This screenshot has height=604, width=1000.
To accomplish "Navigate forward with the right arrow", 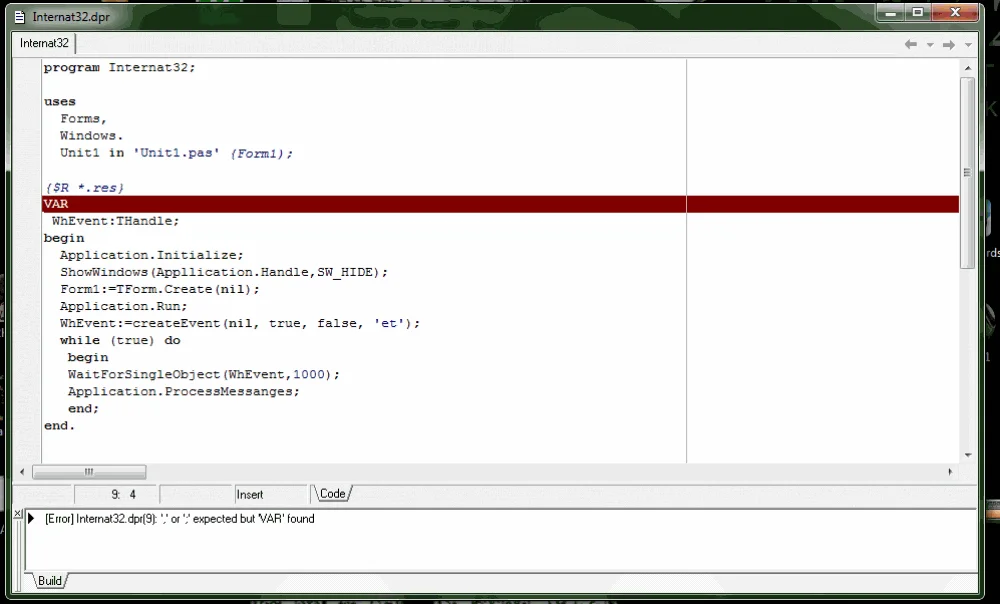I will [949, 45].
